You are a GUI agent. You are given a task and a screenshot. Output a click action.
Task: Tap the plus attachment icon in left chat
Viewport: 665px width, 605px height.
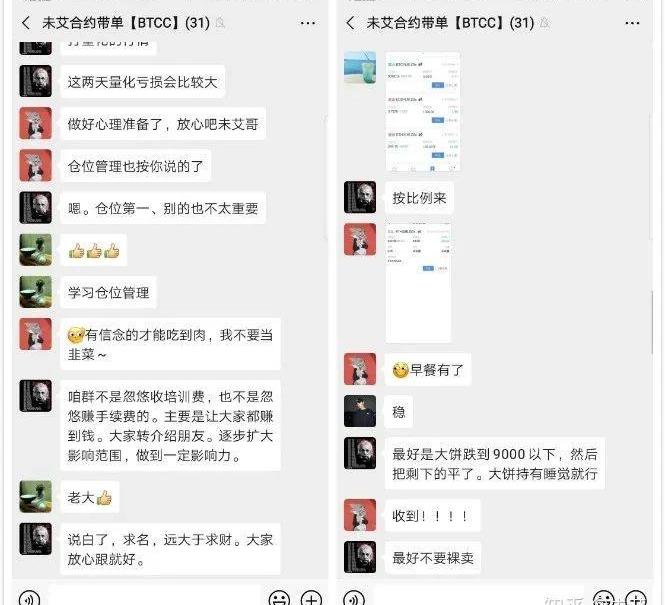point(311,598)
